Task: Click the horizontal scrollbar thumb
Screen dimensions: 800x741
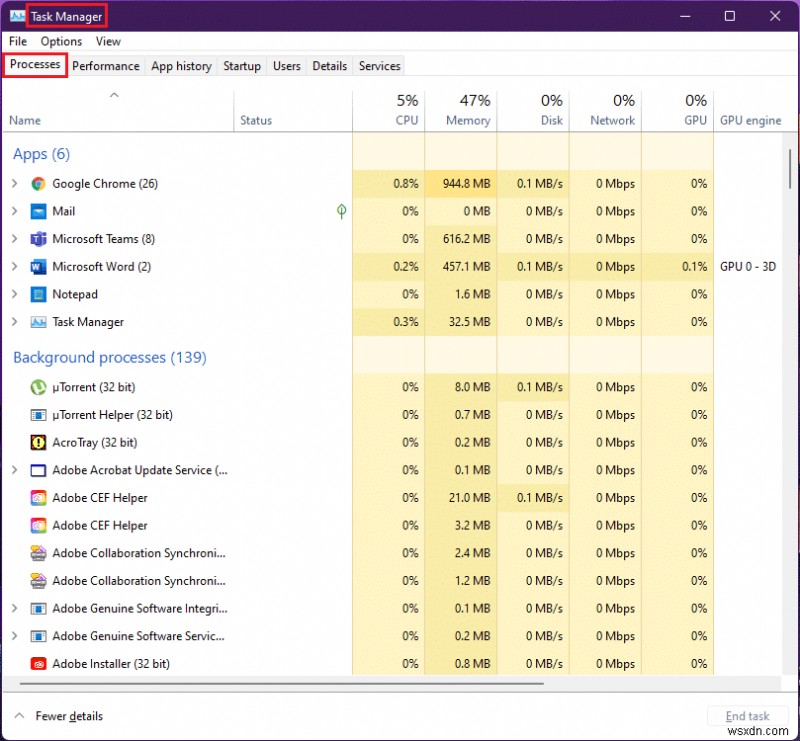Action: (x=282, y=683)
